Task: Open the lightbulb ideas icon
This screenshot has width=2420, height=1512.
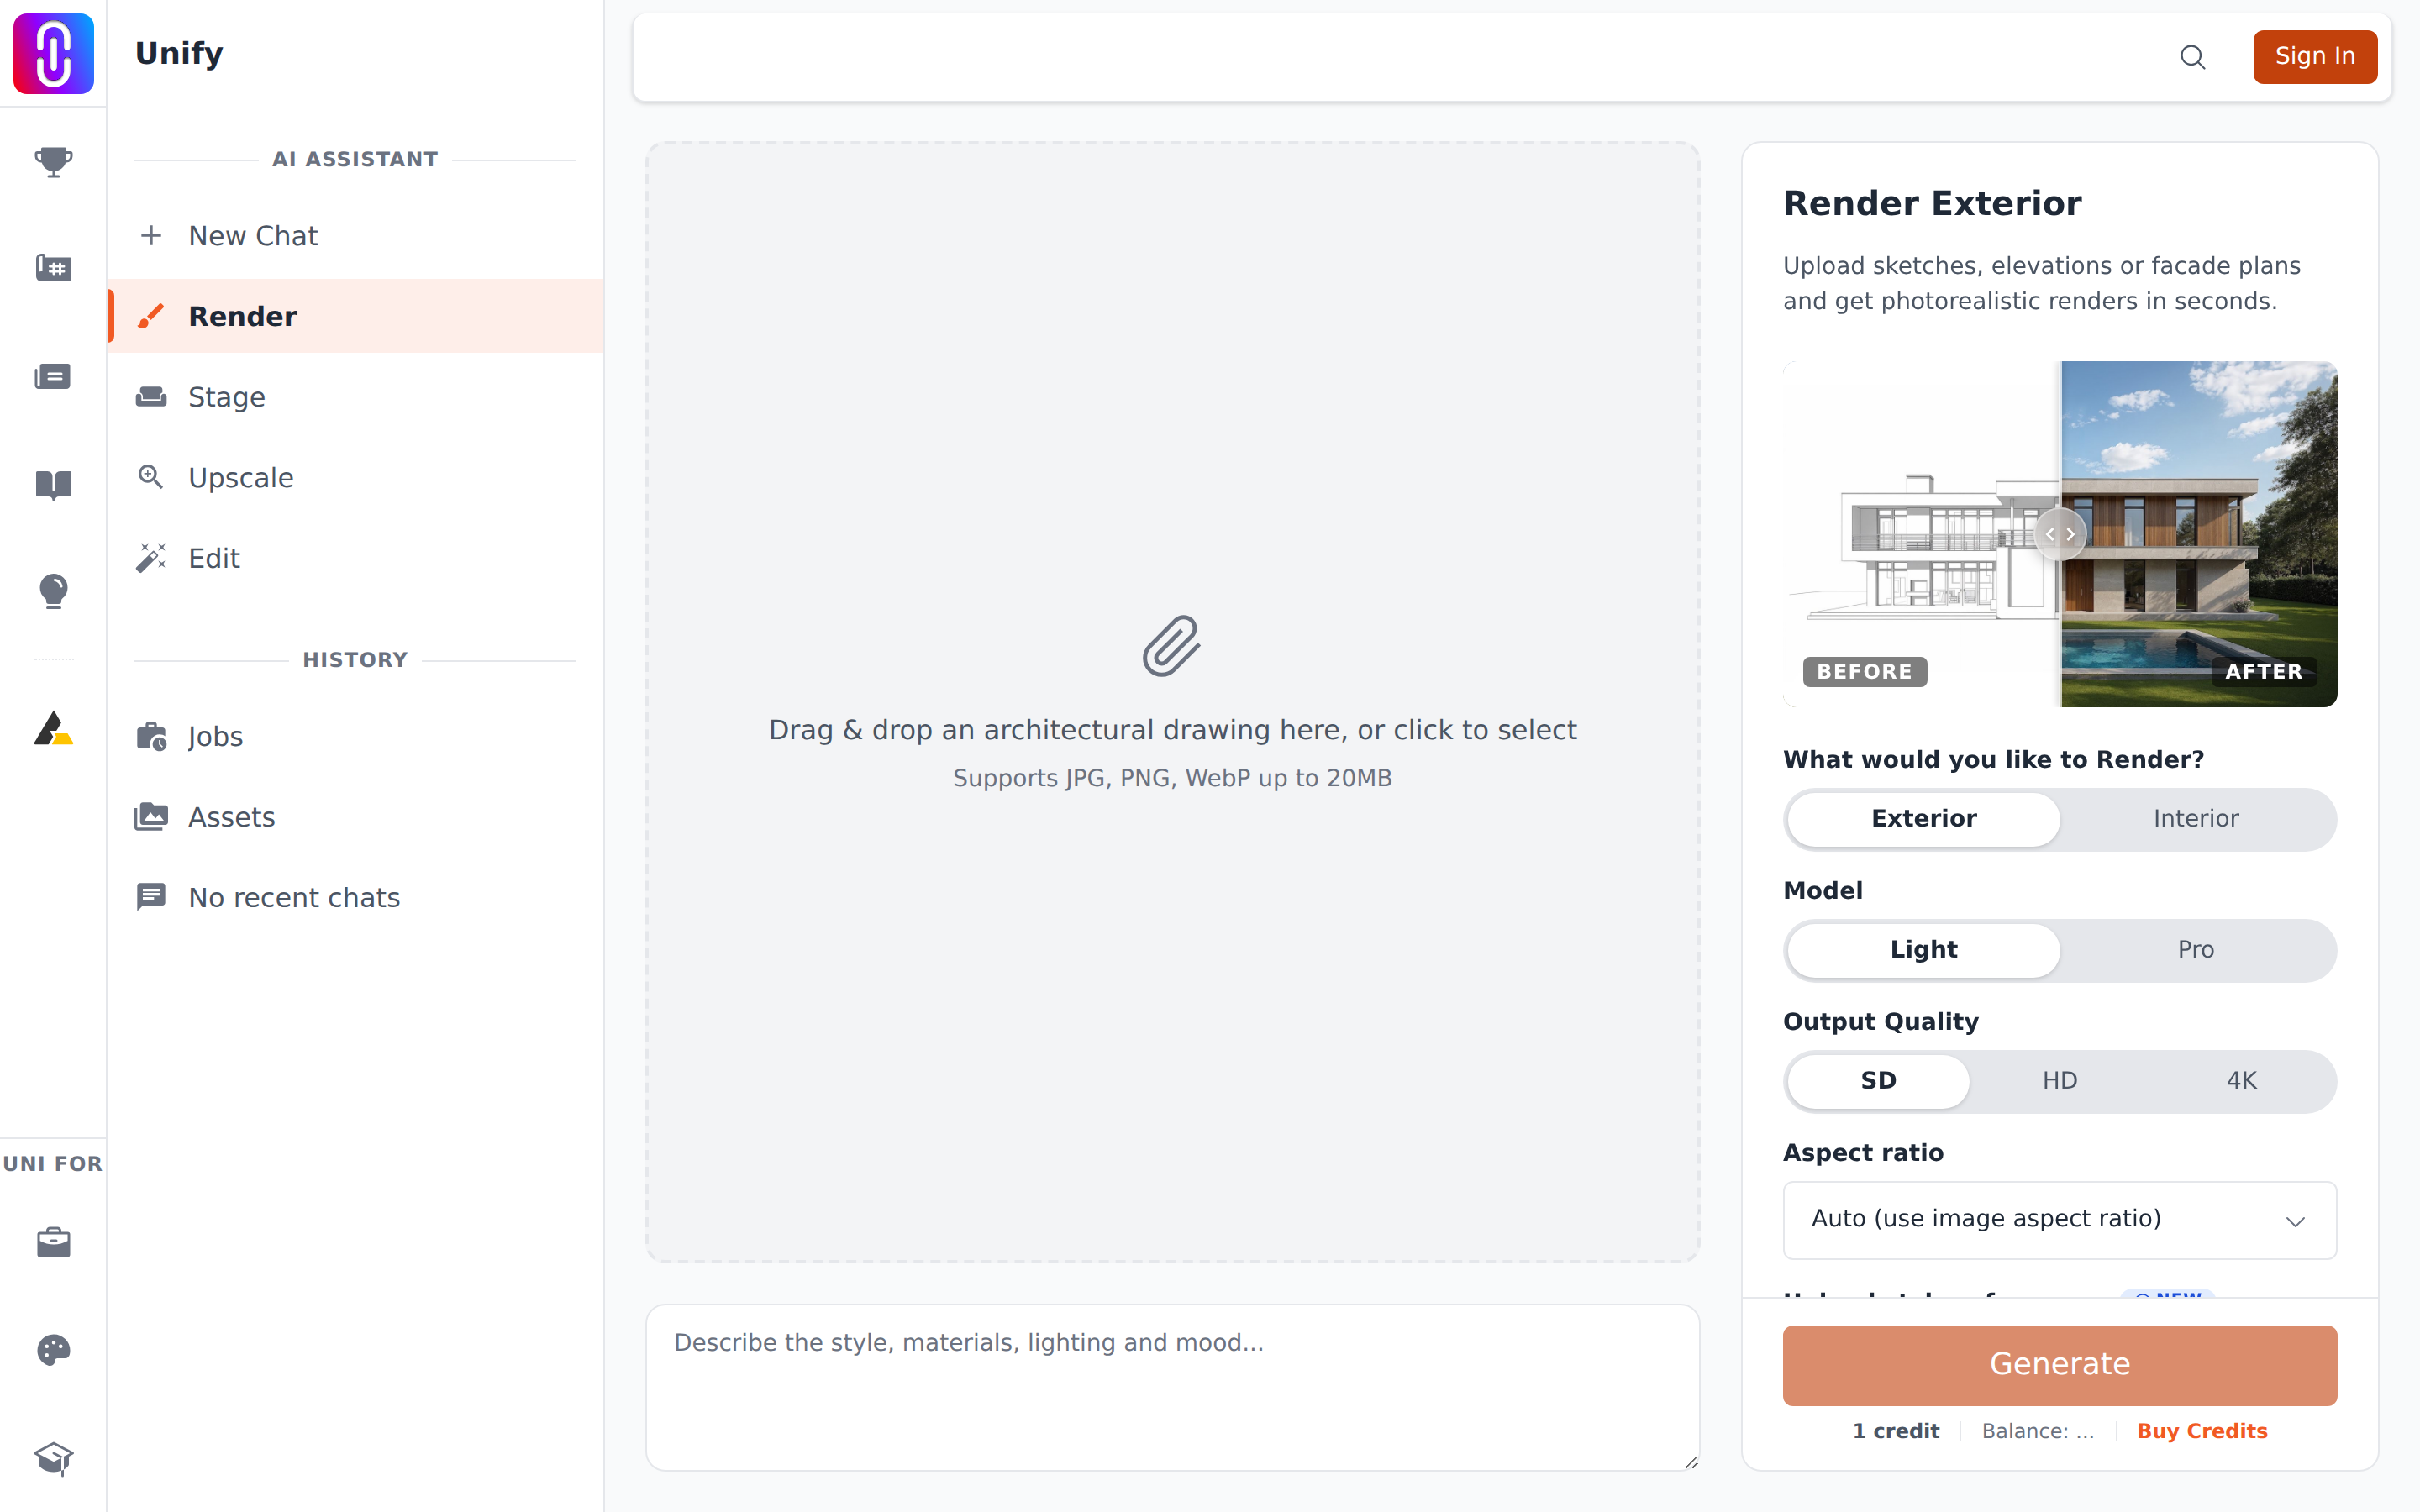Action: click(x=53, y=591)
